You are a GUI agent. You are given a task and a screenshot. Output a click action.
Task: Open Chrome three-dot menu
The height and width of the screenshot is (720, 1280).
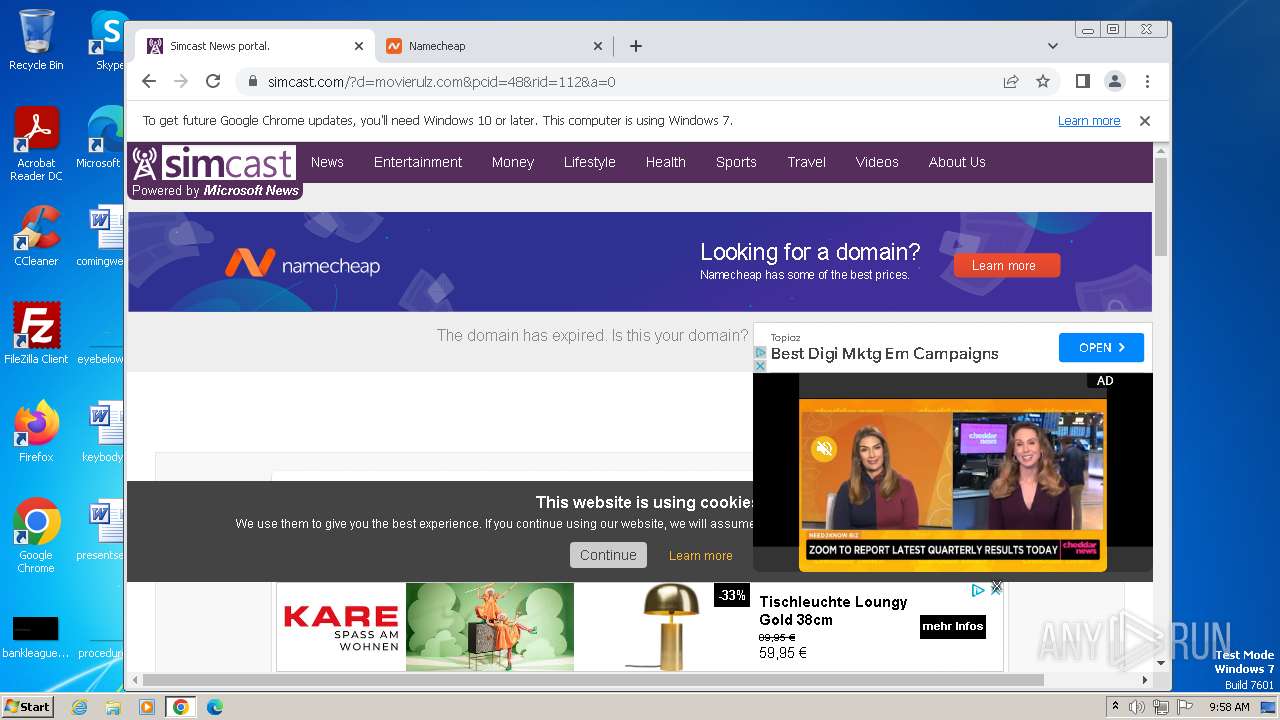(1147, 81)
